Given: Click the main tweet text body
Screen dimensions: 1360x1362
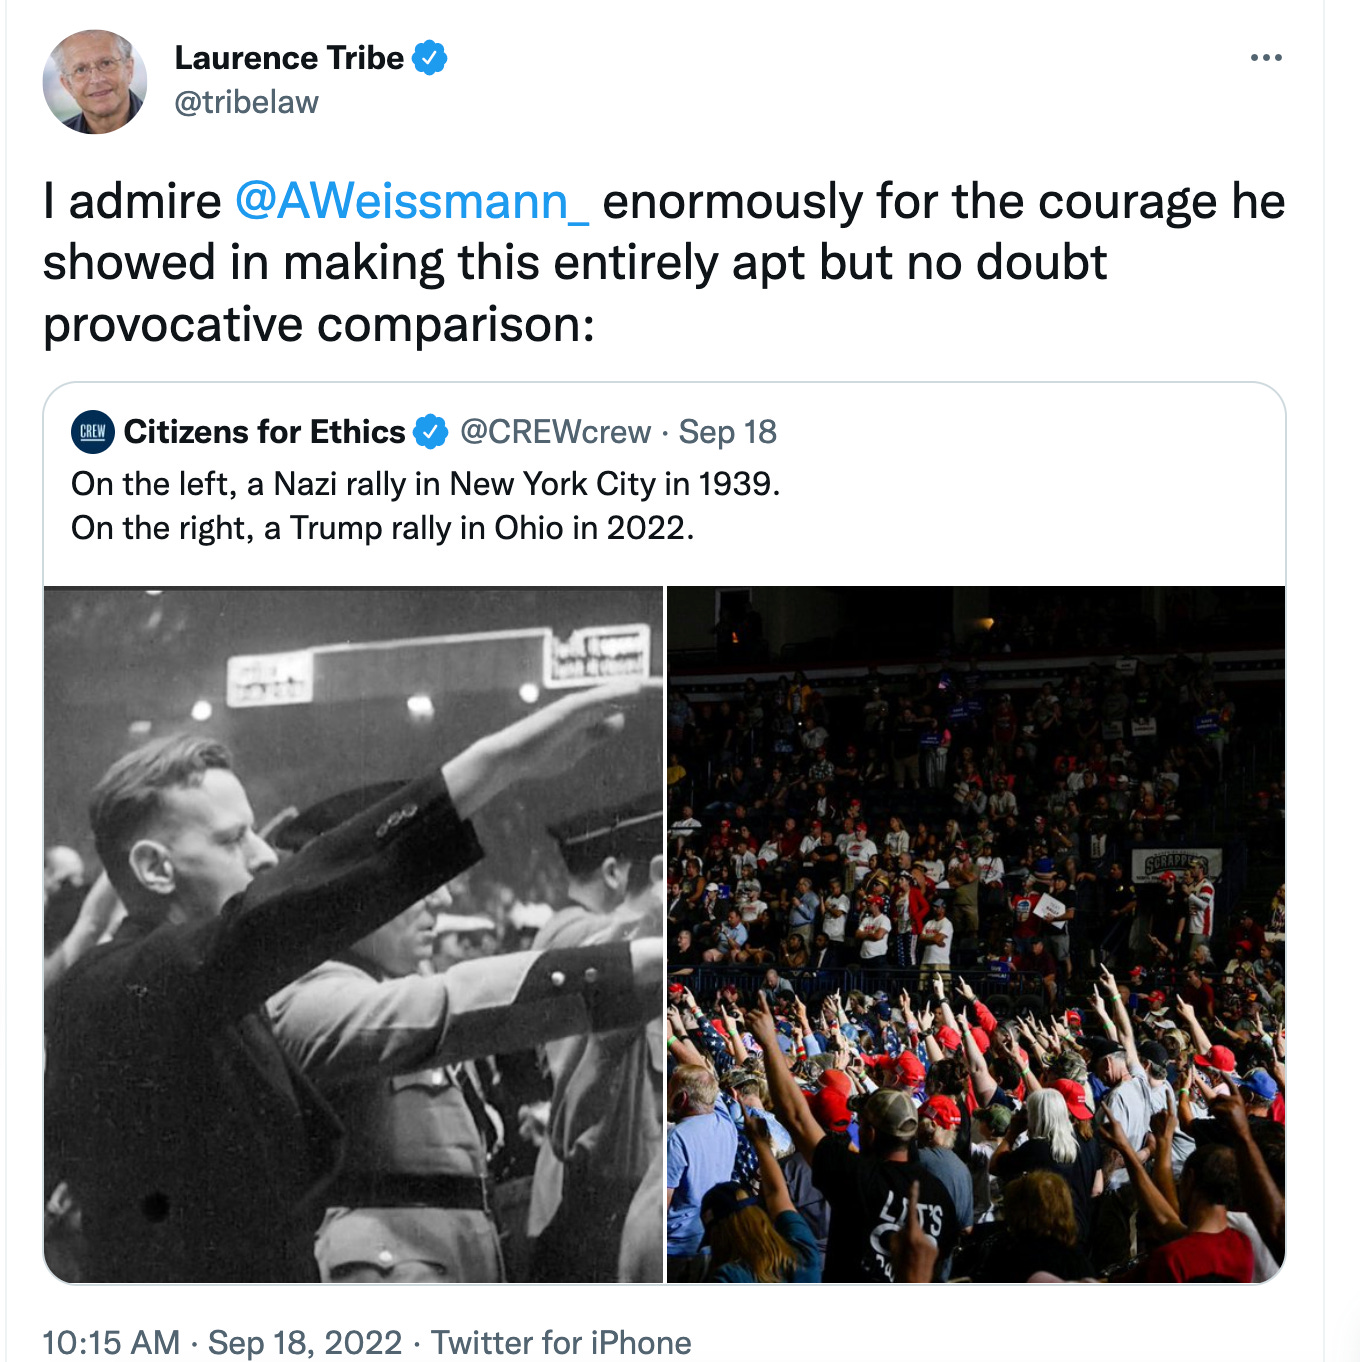Looking at the screenshot, I should (x=664, y=263).
